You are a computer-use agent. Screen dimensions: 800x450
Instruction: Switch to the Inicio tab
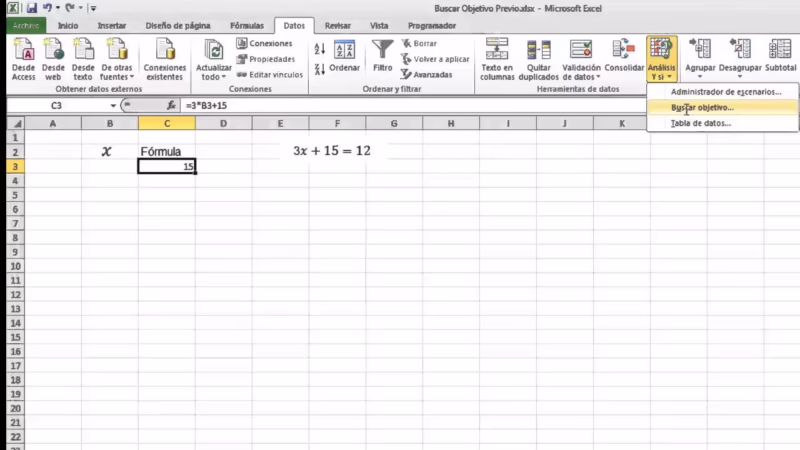(68, 26)
